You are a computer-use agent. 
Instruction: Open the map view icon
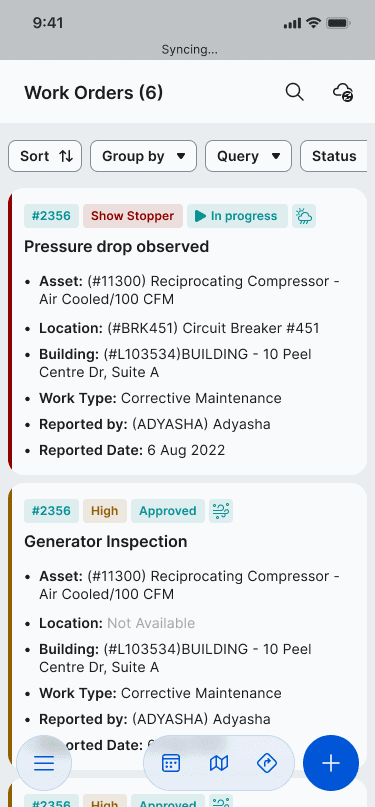click(219, 763)
